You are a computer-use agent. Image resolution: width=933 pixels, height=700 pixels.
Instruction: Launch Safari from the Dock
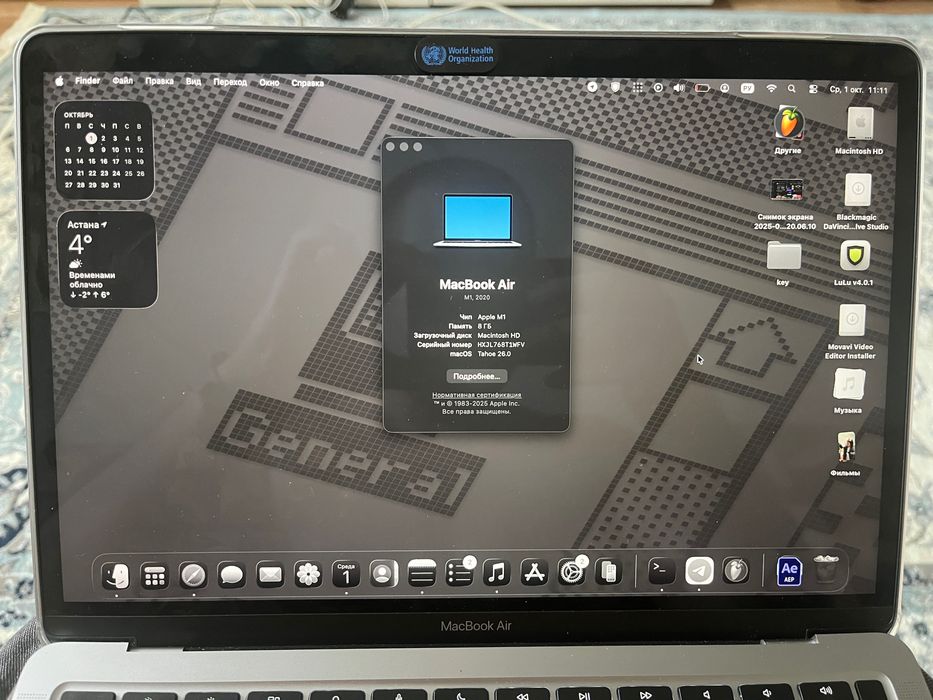tap(193, 576)
